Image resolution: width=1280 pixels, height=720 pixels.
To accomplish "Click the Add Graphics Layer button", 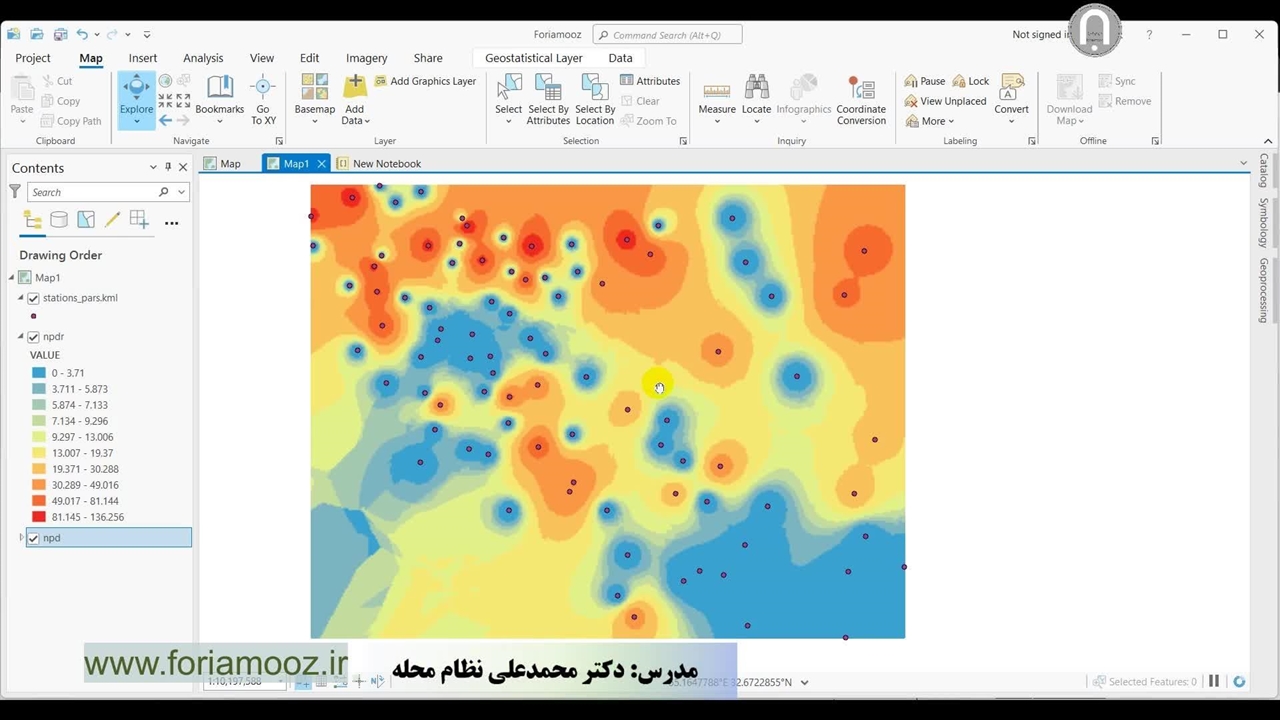I will [425, 81].
